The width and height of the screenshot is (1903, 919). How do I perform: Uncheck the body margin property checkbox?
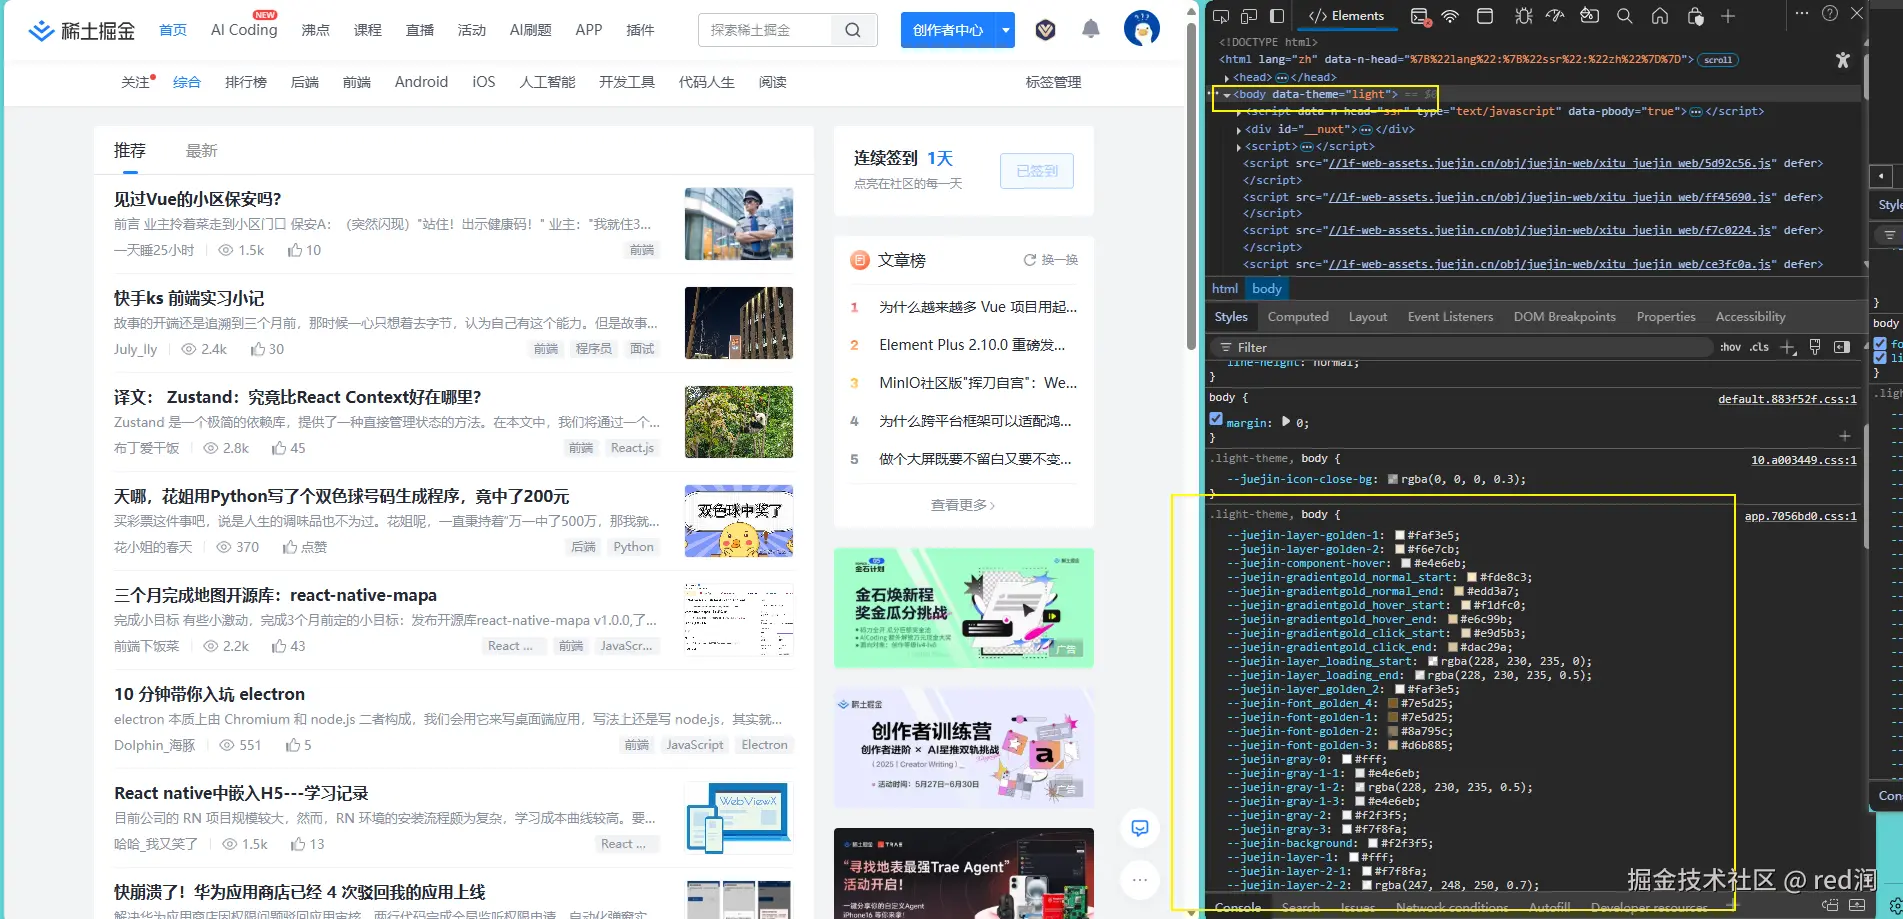[x=1216, y=421]
